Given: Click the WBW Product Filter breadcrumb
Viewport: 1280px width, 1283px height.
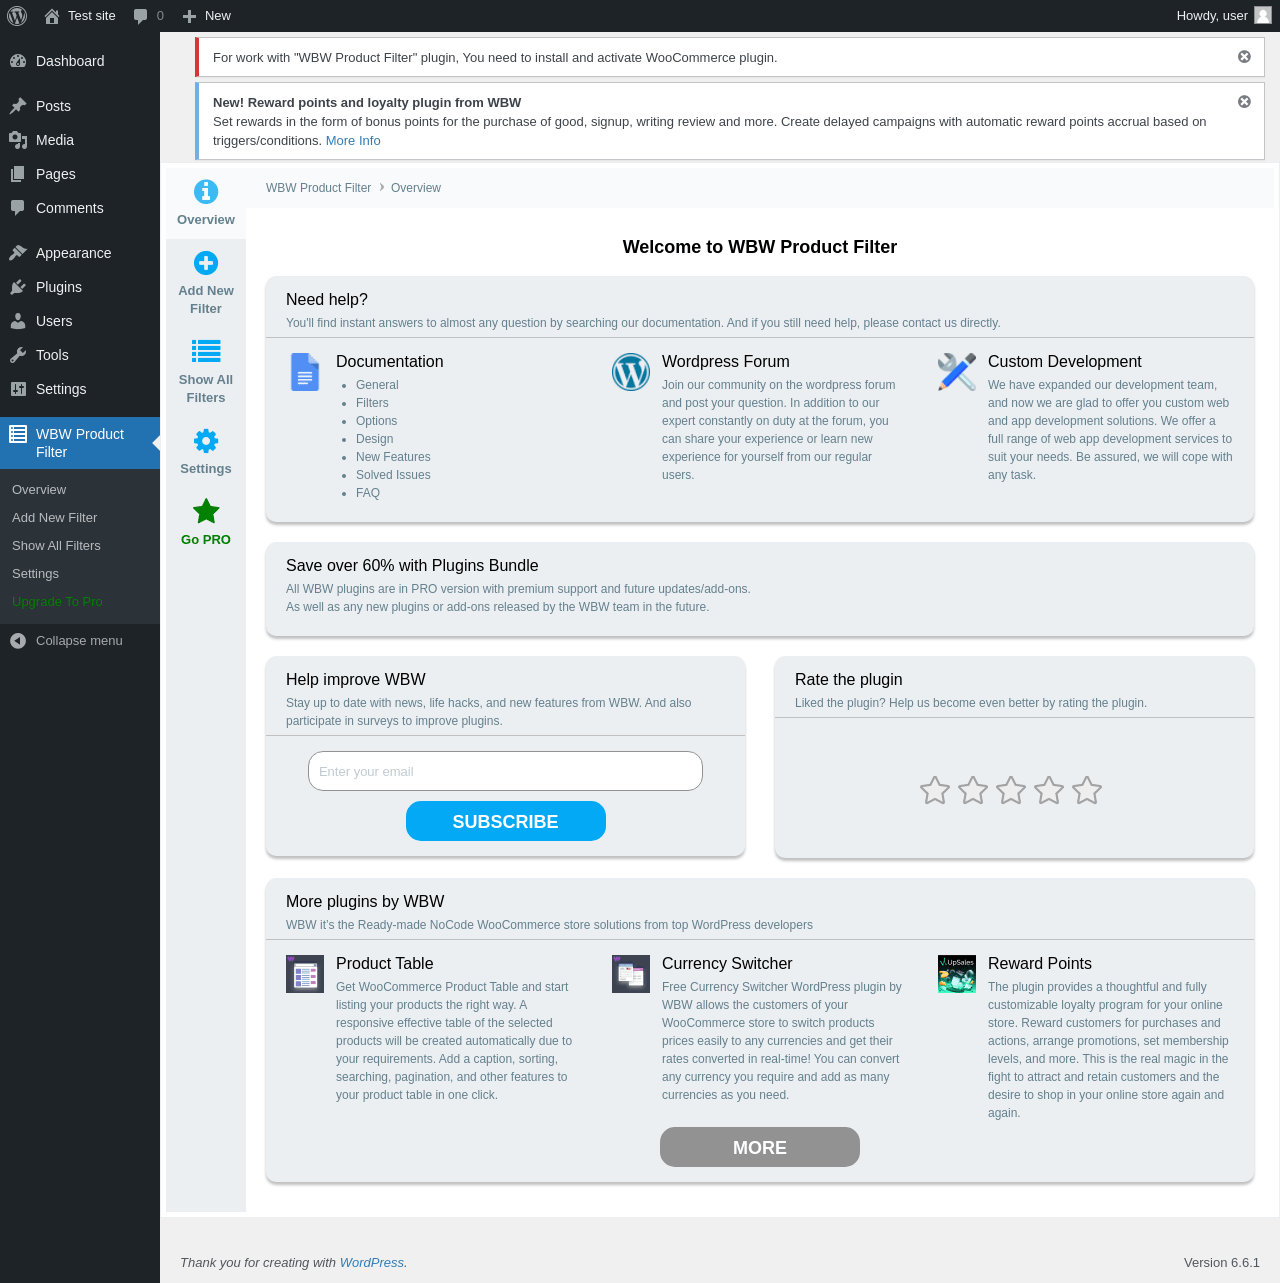Looking at the screenshot, I should (x=318, y=188).
